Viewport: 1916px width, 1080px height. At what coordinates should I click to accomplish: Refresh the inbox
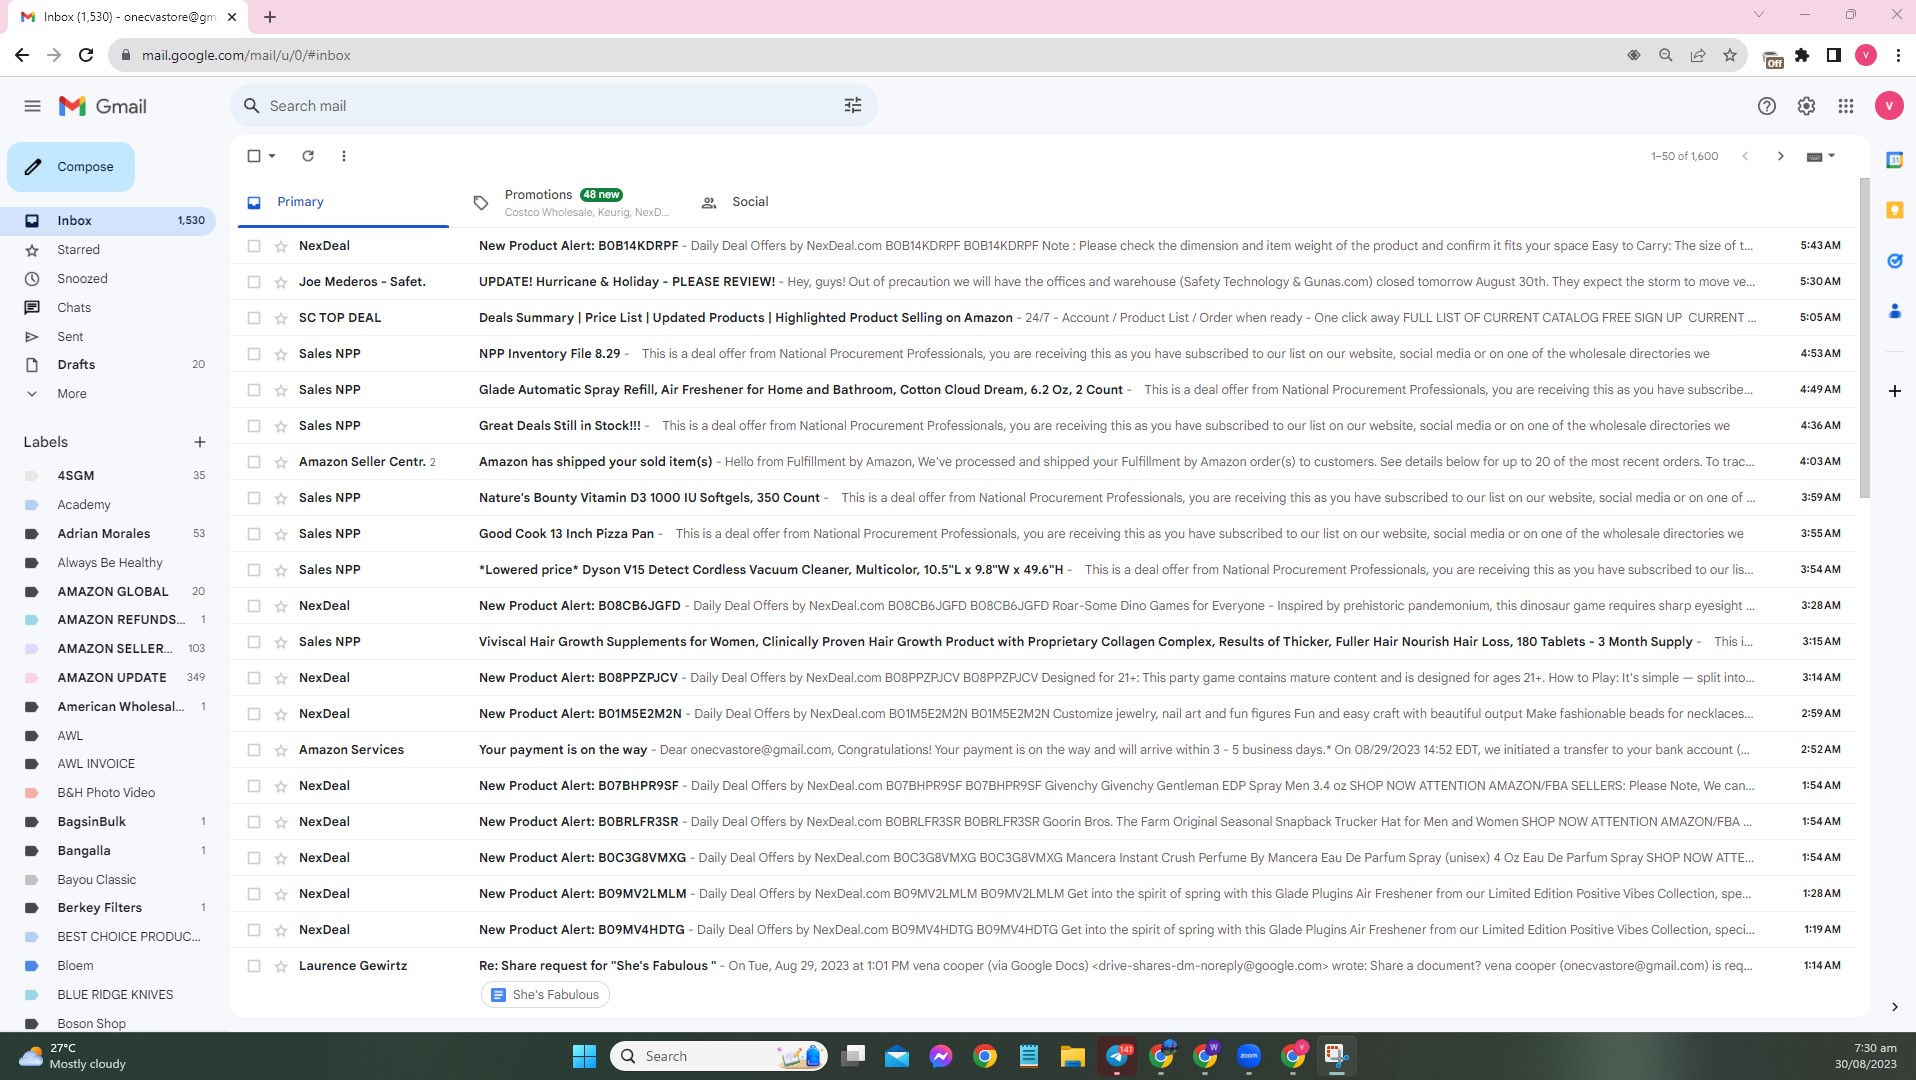pyautogui.click(x=308, y=156)
